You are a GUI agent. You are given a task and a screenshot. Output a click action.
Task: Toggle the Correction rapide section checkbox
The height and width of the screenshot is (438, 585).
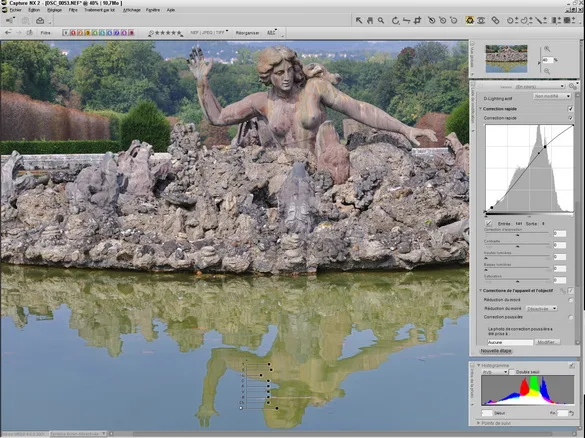(570, 109)
